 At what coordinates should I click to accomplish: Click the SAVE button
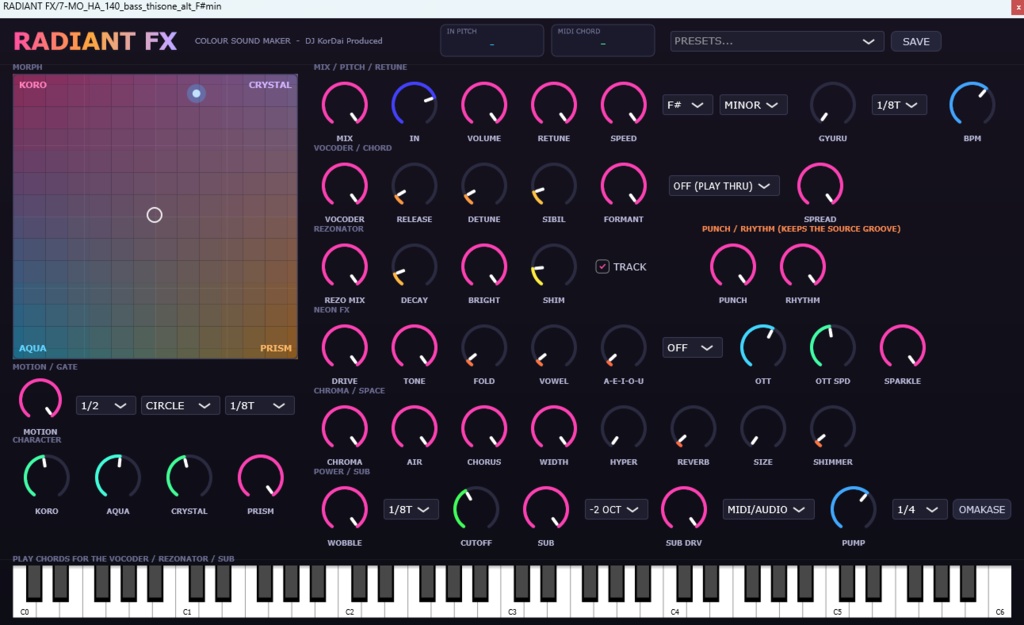916,41
